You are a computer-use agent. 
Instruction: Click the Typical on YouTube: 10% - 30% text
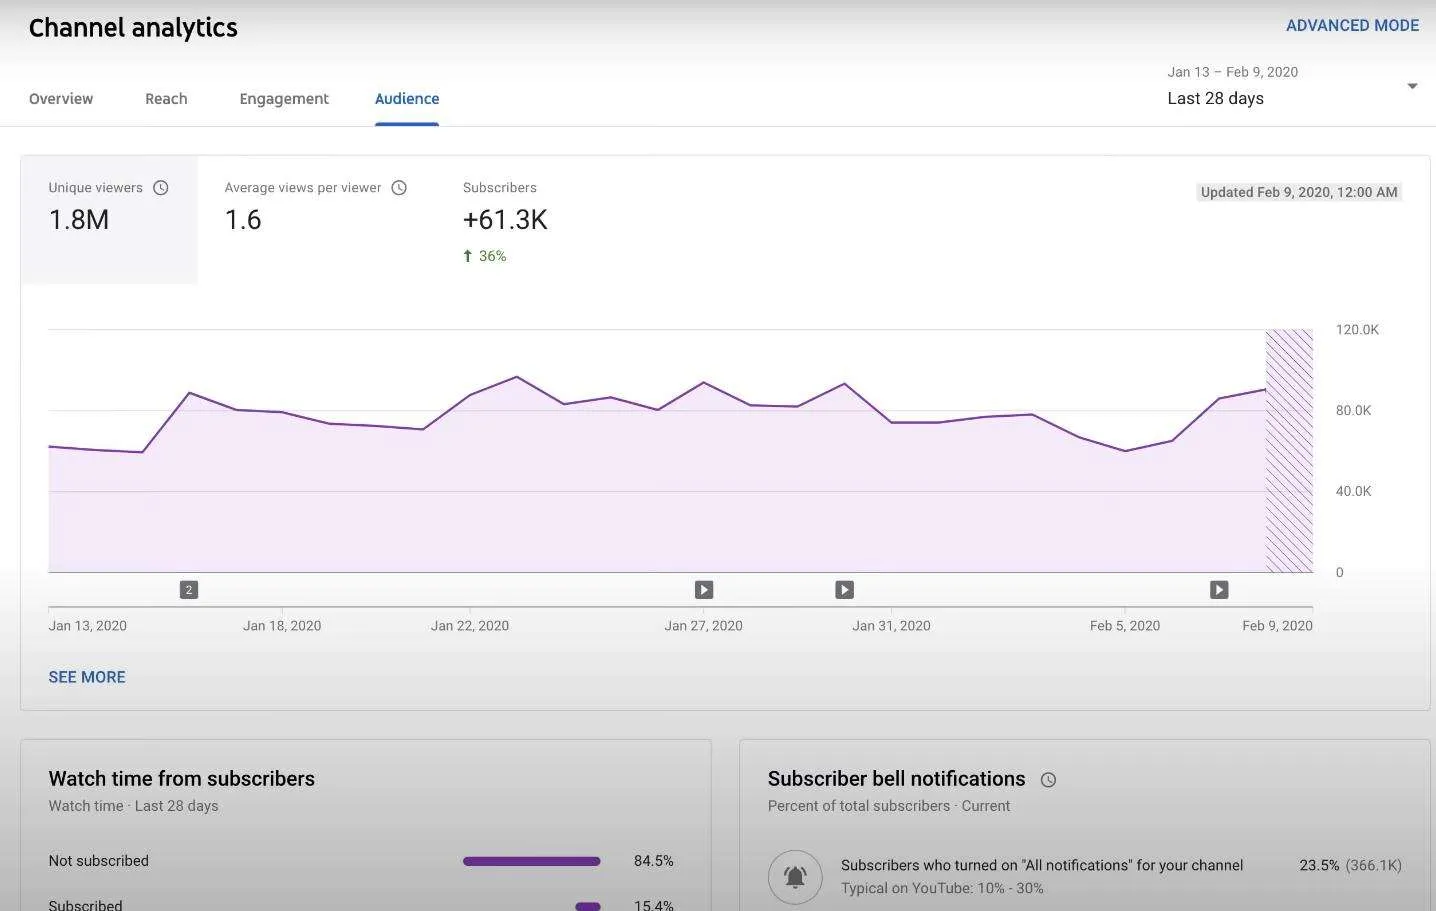click(x=942, y=888)
